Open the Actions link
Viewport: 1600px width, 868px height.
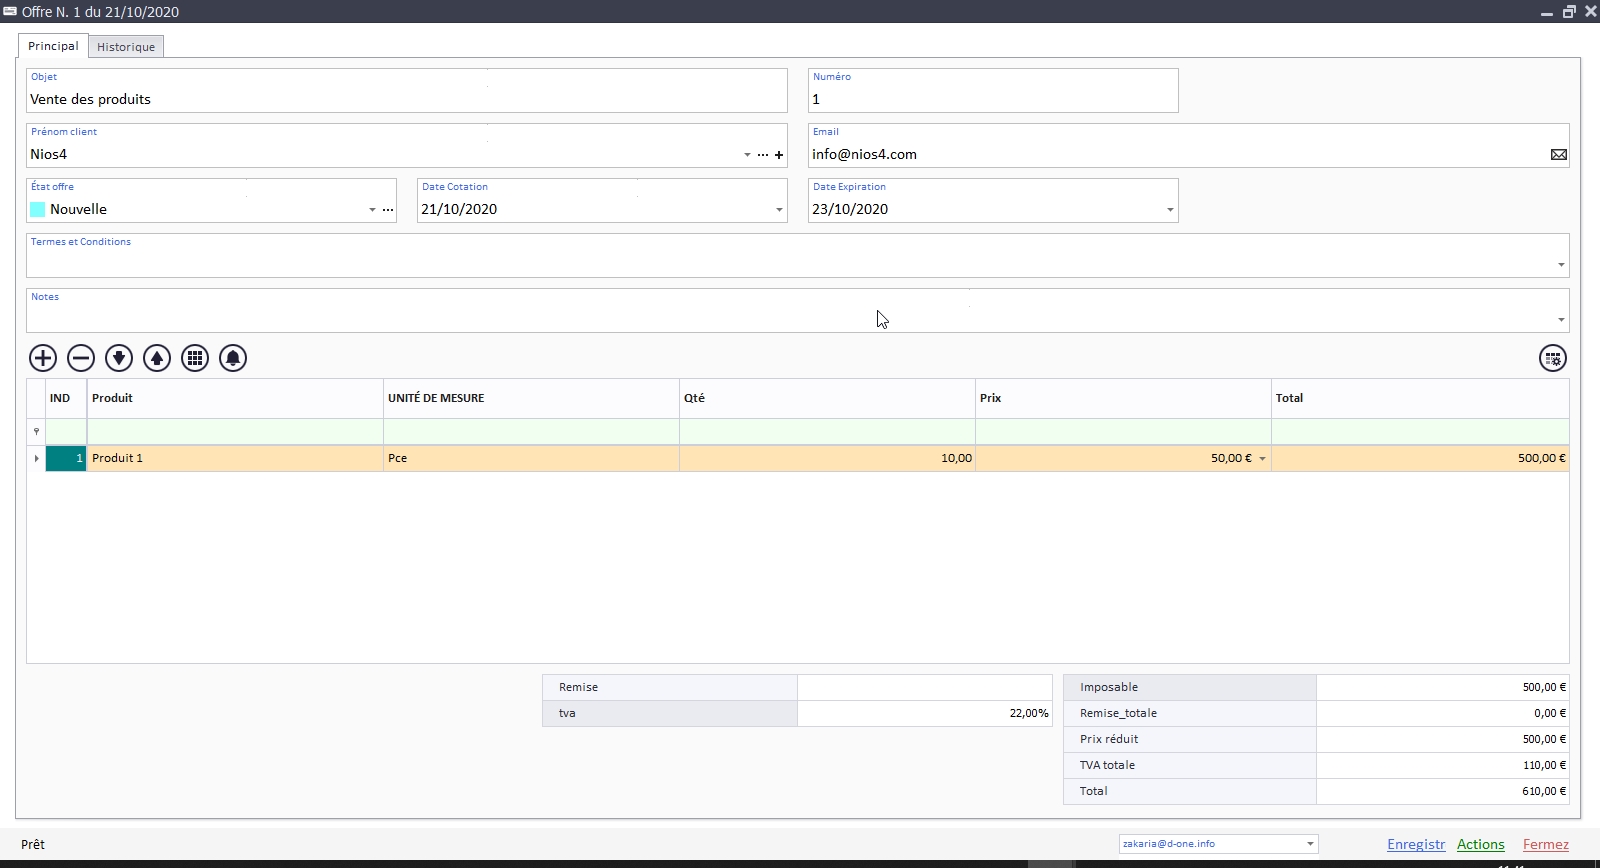(1480, 844)
